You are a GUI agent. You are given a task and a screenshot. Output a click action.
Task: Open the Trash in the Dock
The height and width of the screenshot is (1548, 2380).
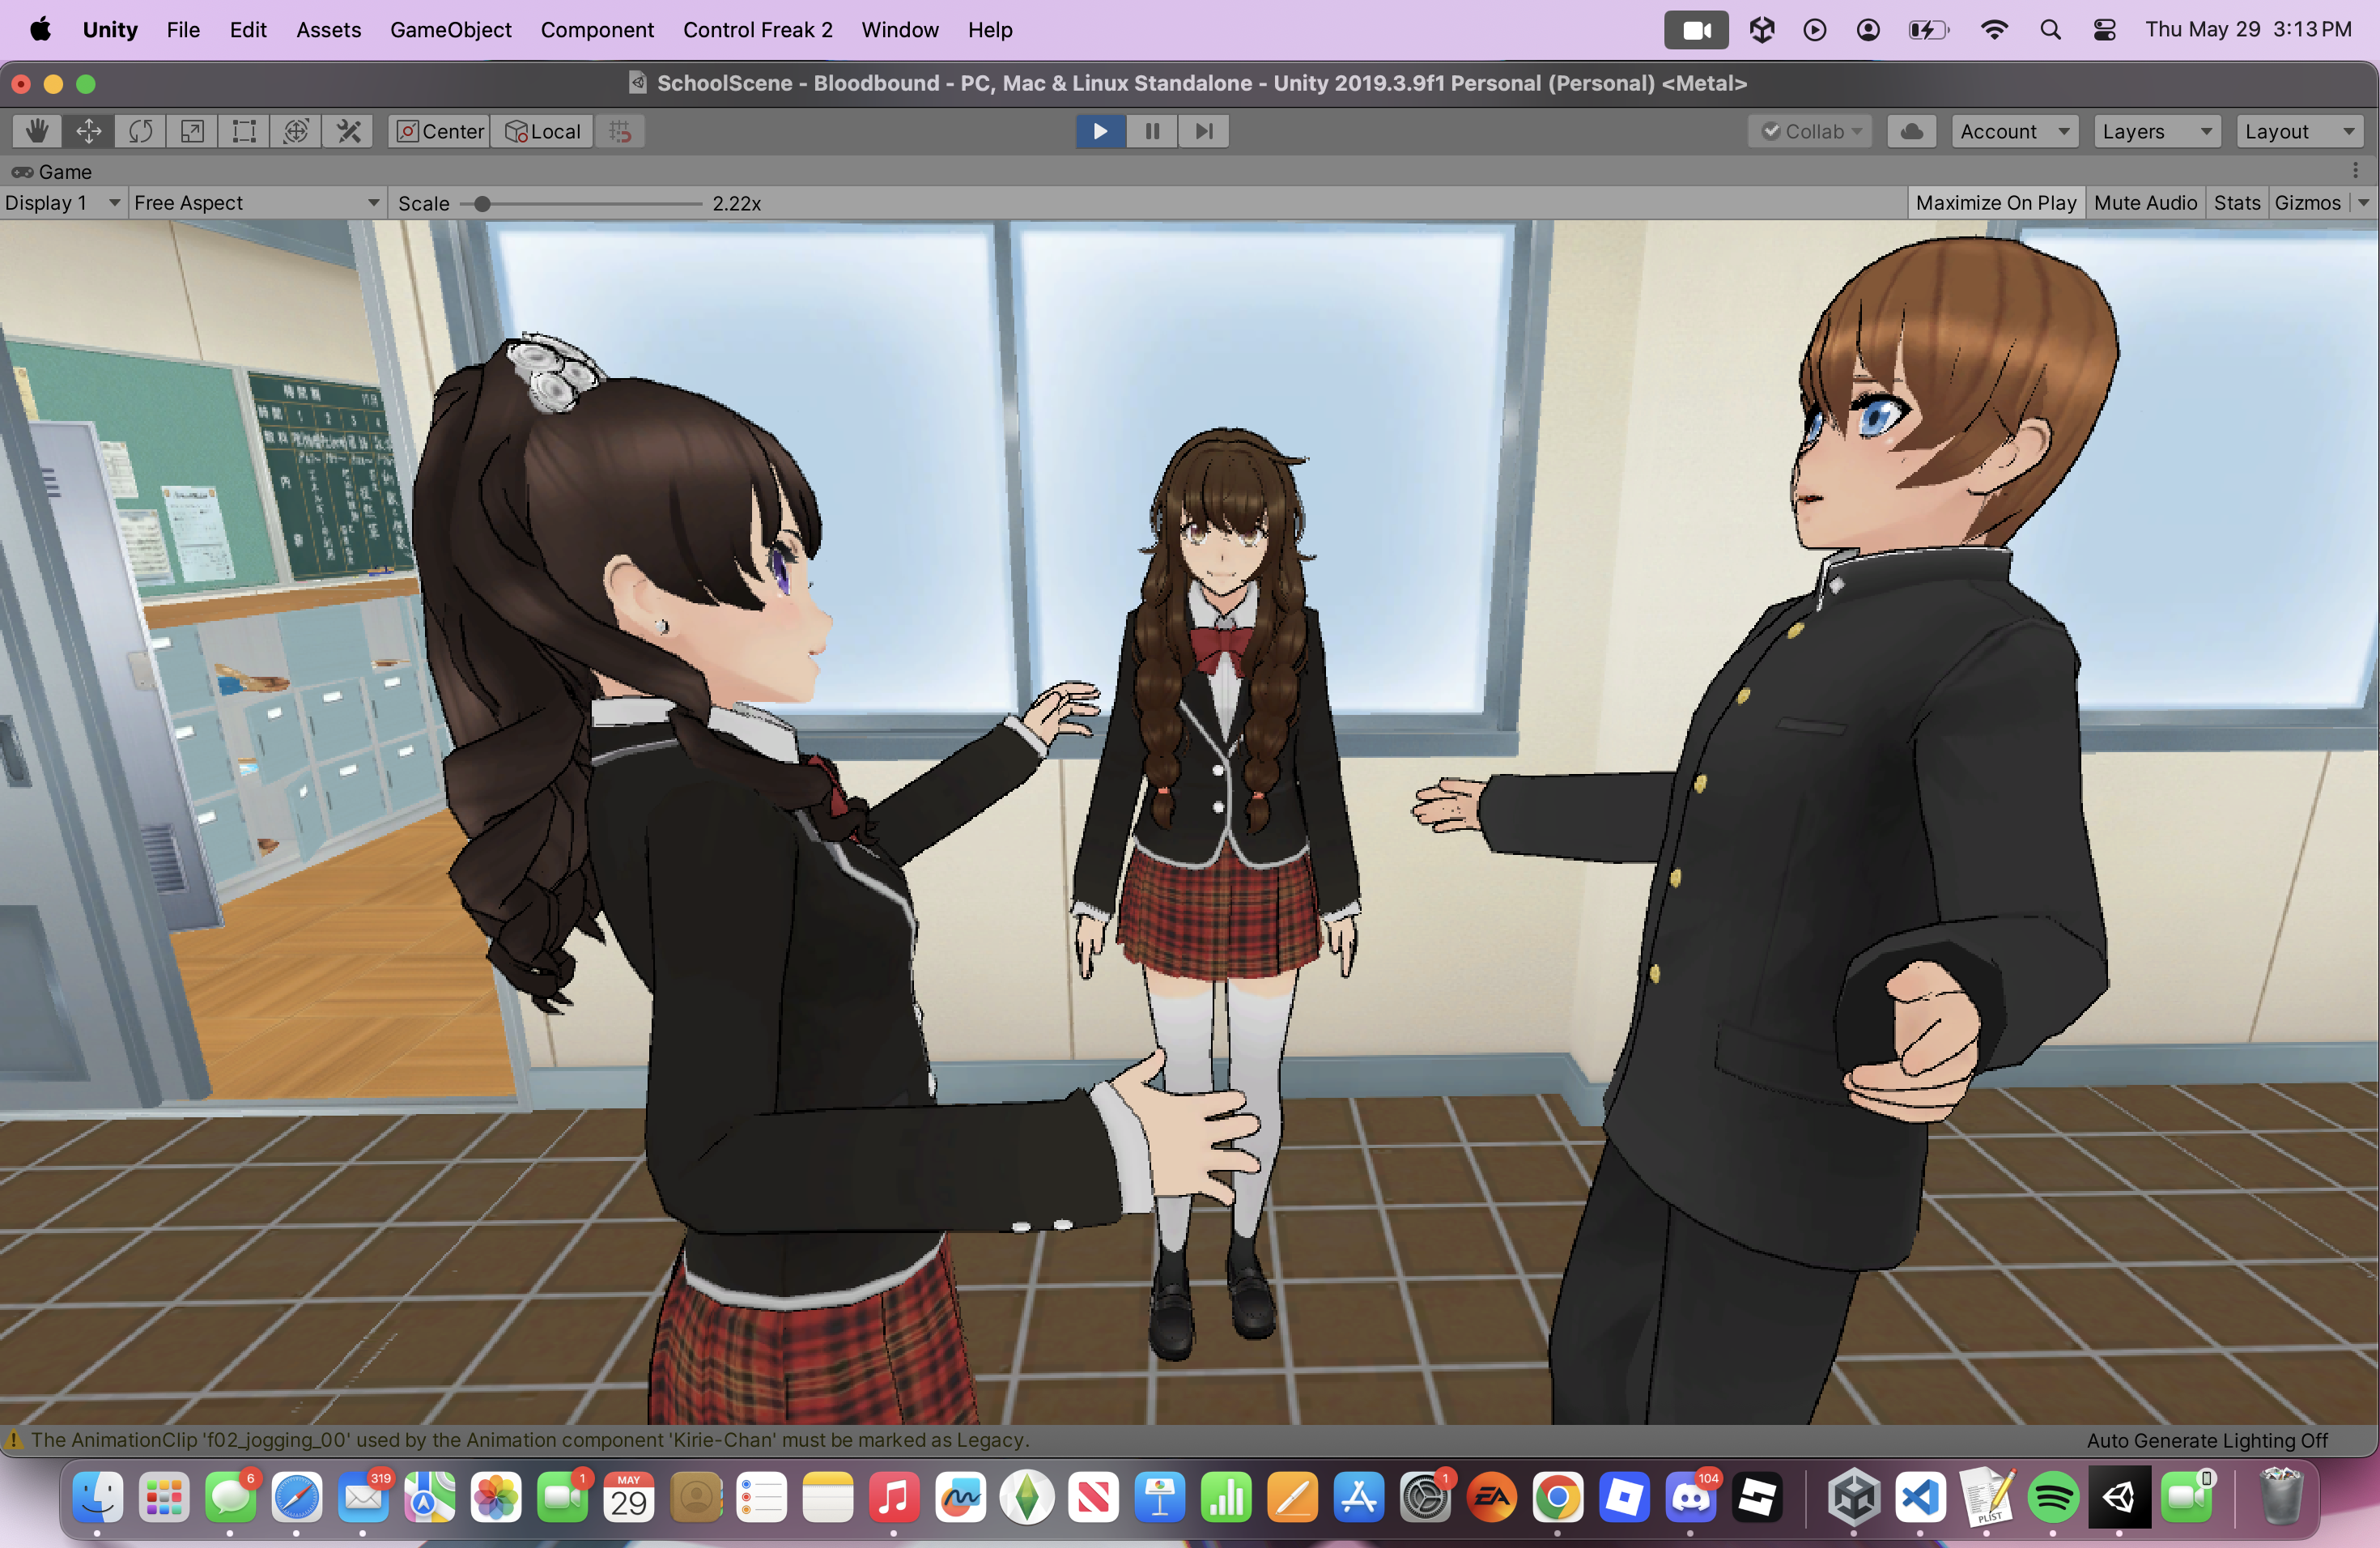coord(2281,1497)
